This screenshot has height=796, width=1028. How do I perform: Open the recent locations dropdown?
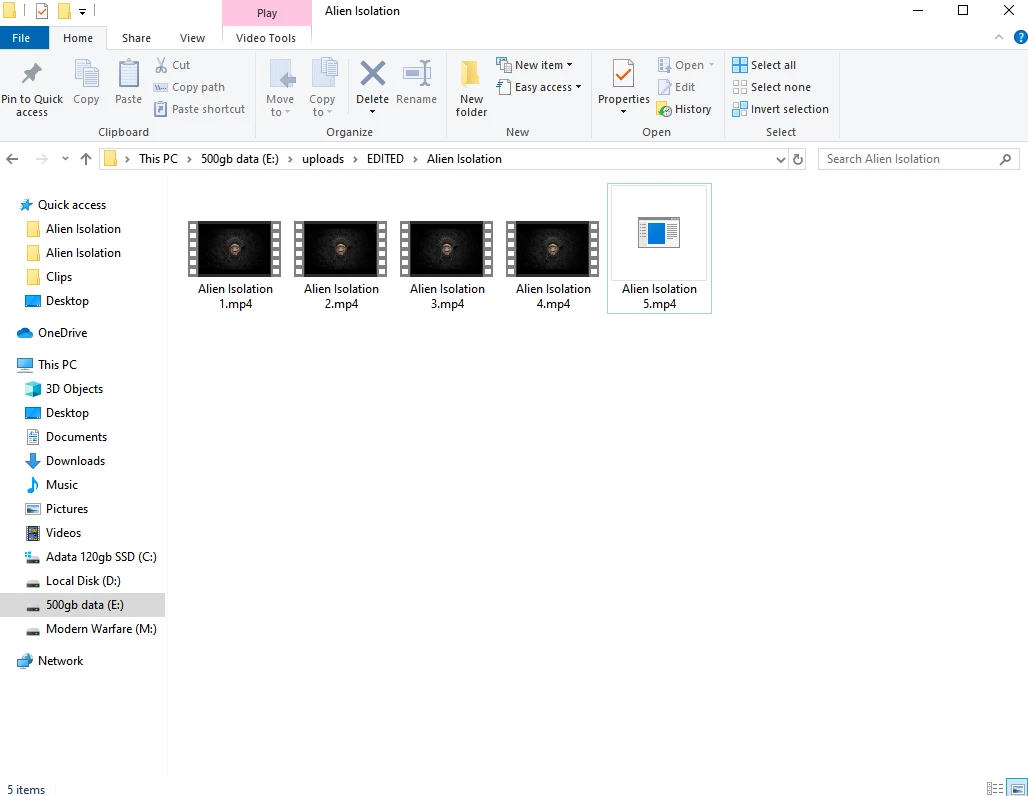65,159
